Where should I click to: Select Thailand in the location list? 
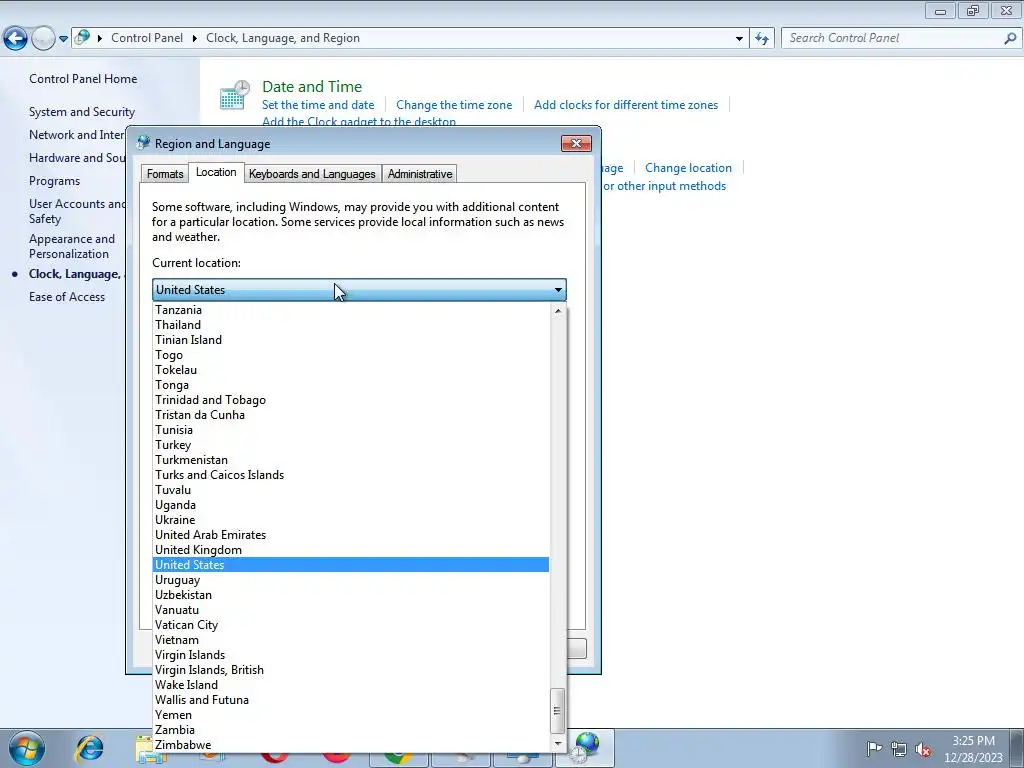(x=351, y=325)
